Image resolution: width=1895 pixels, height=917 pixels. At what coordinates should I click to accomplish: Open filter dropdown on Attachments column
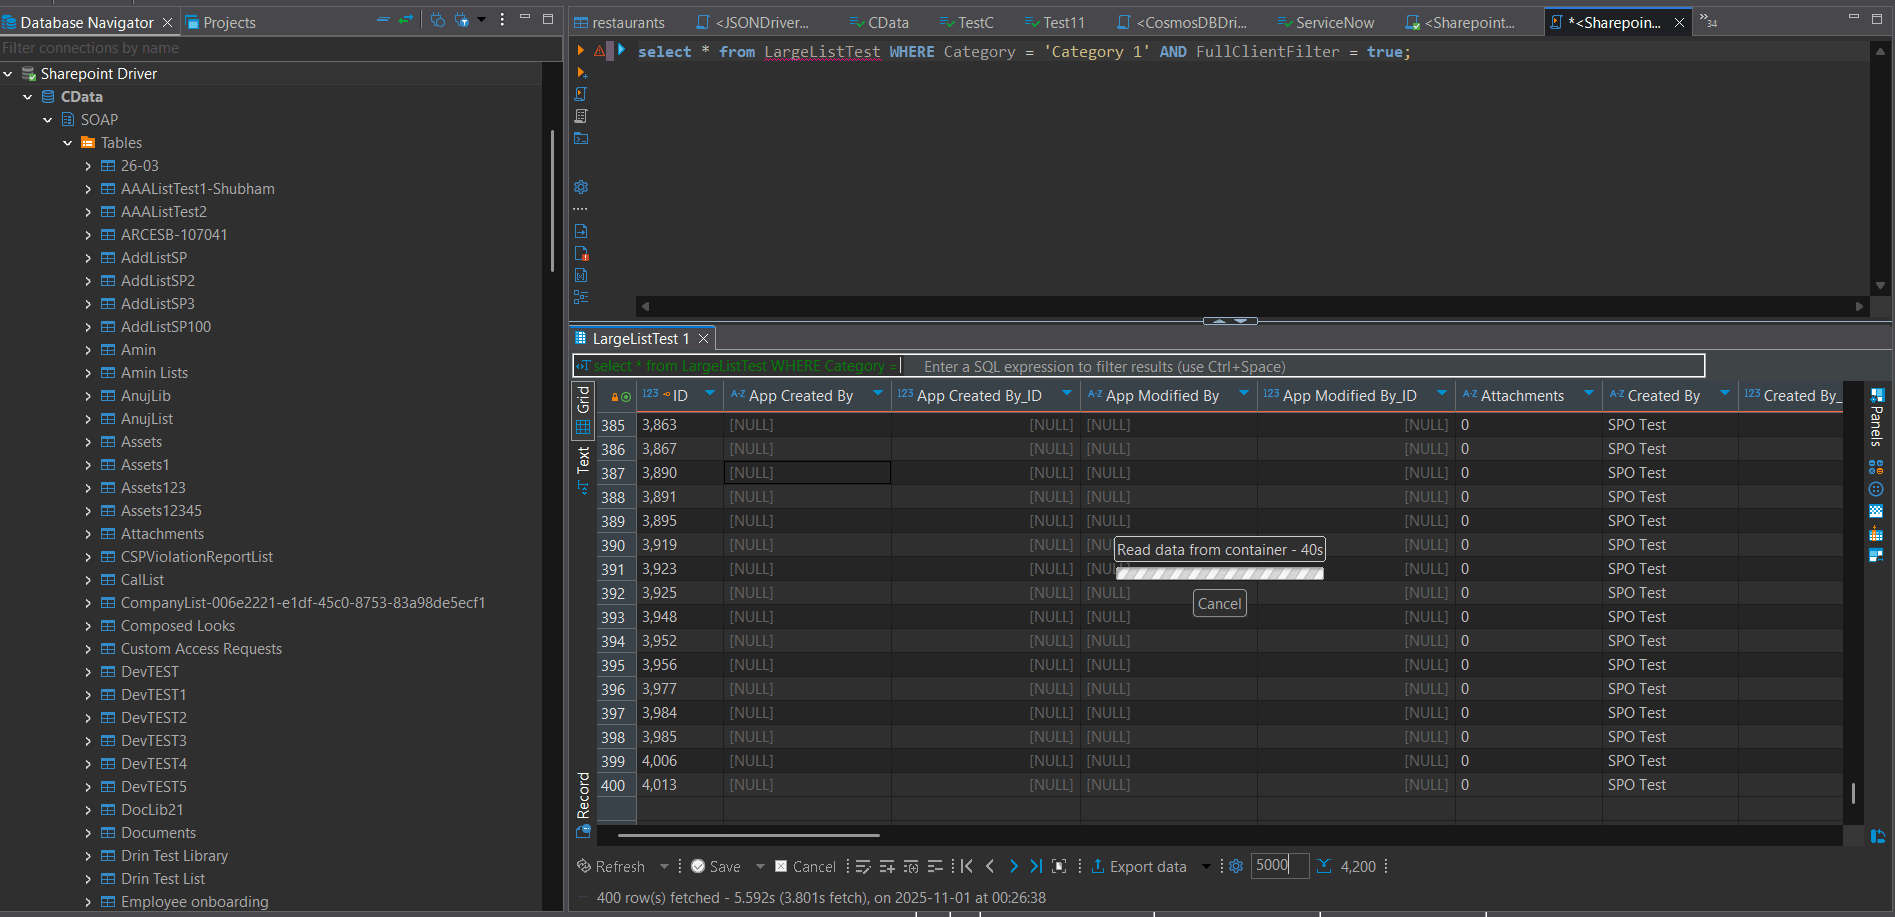coord(1588,394)
